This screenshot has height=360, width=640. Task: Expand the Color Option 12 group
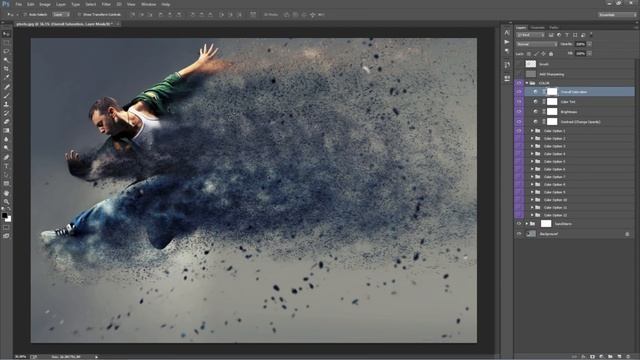pos(532,215)
